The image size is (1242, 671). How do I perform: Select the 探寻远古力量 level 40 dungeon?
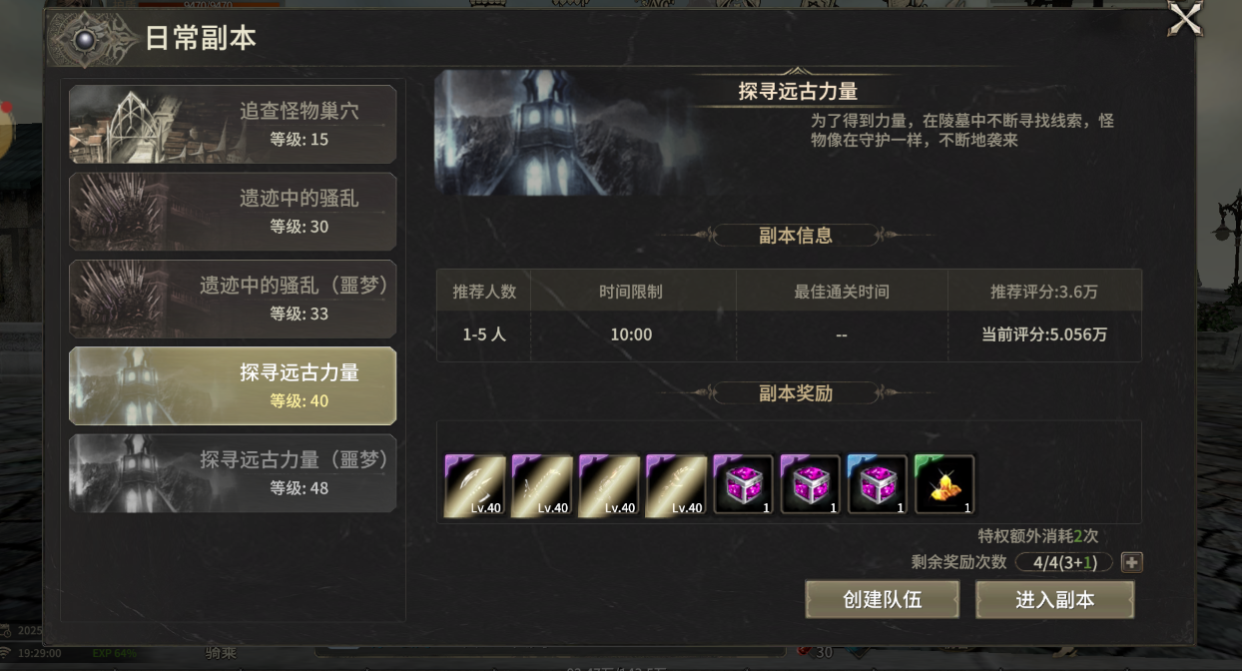pyautogui.click(x=232, y=386)
